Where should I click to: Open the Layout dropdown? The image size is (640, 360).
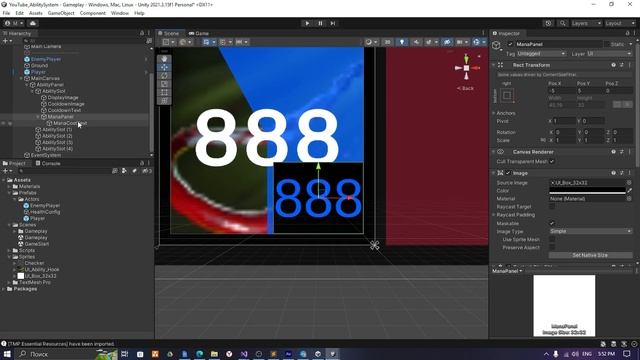click(619, 23)
